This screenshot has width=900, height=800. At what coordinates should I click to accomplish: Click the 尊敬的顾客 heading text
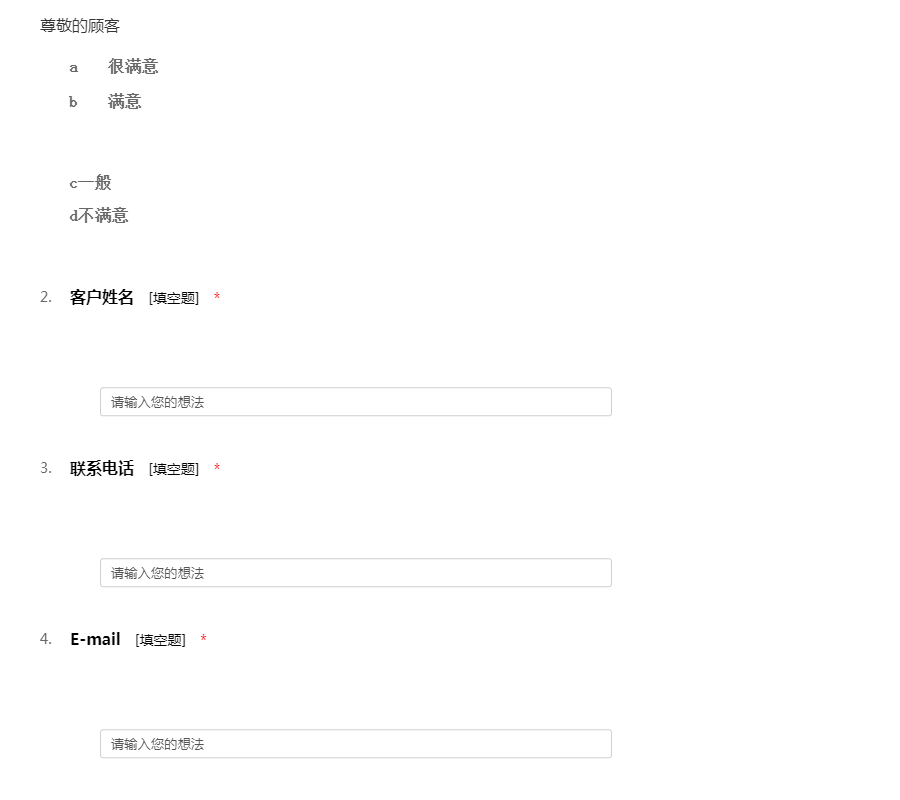80,26
